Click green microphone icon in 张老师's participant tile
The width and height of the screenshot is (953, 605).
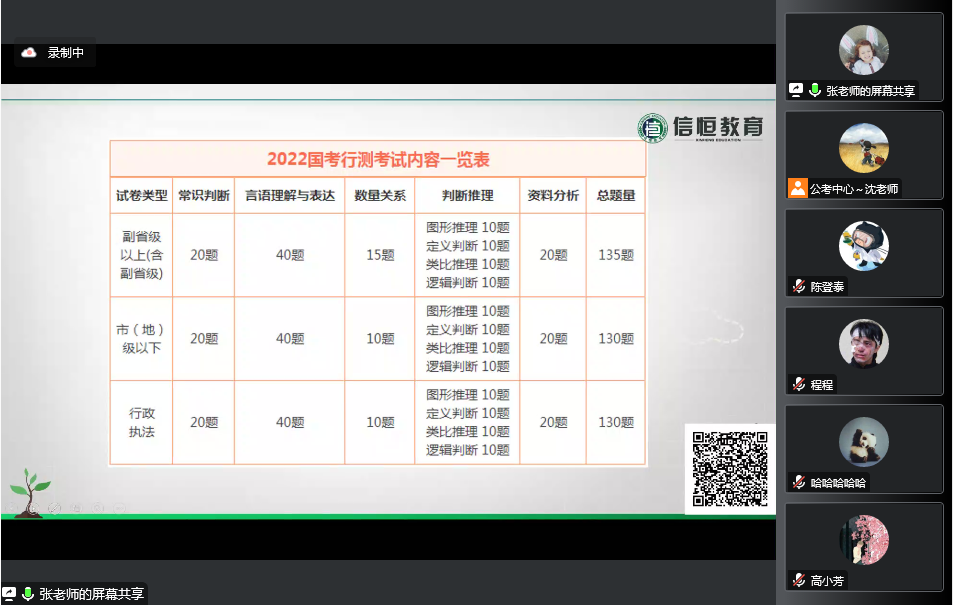(815, 90)
